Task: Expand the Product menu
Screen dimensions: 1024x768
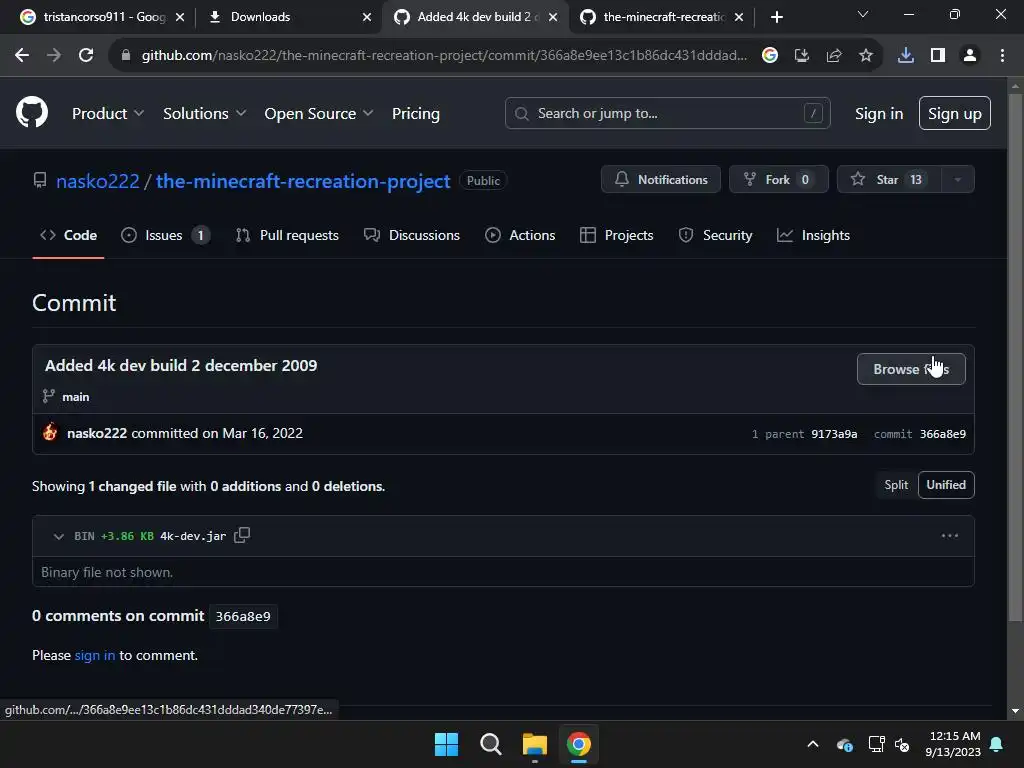Action: [x=108, y=113]
